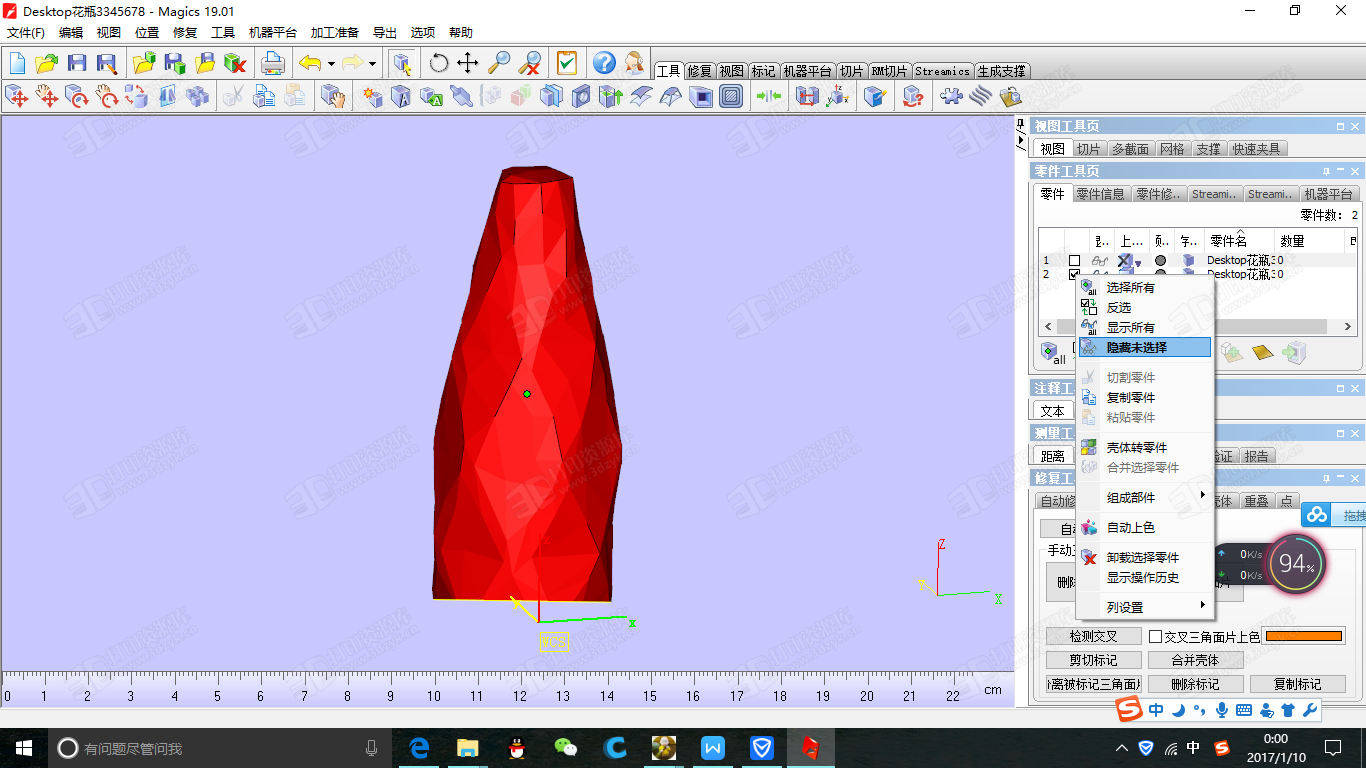The image size is (1366, 768).
Task: Untick the checkbox for part row 2
Action: click(x=1074, y=274)
